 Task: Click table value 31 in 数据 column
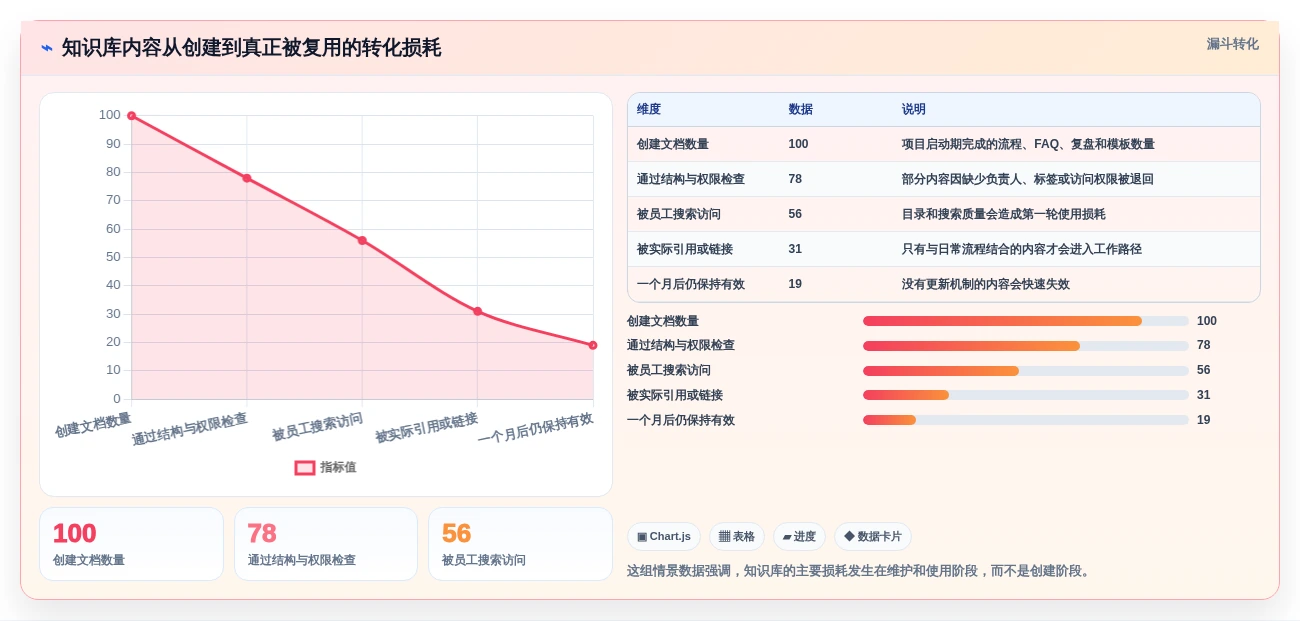tap(795, 249)
